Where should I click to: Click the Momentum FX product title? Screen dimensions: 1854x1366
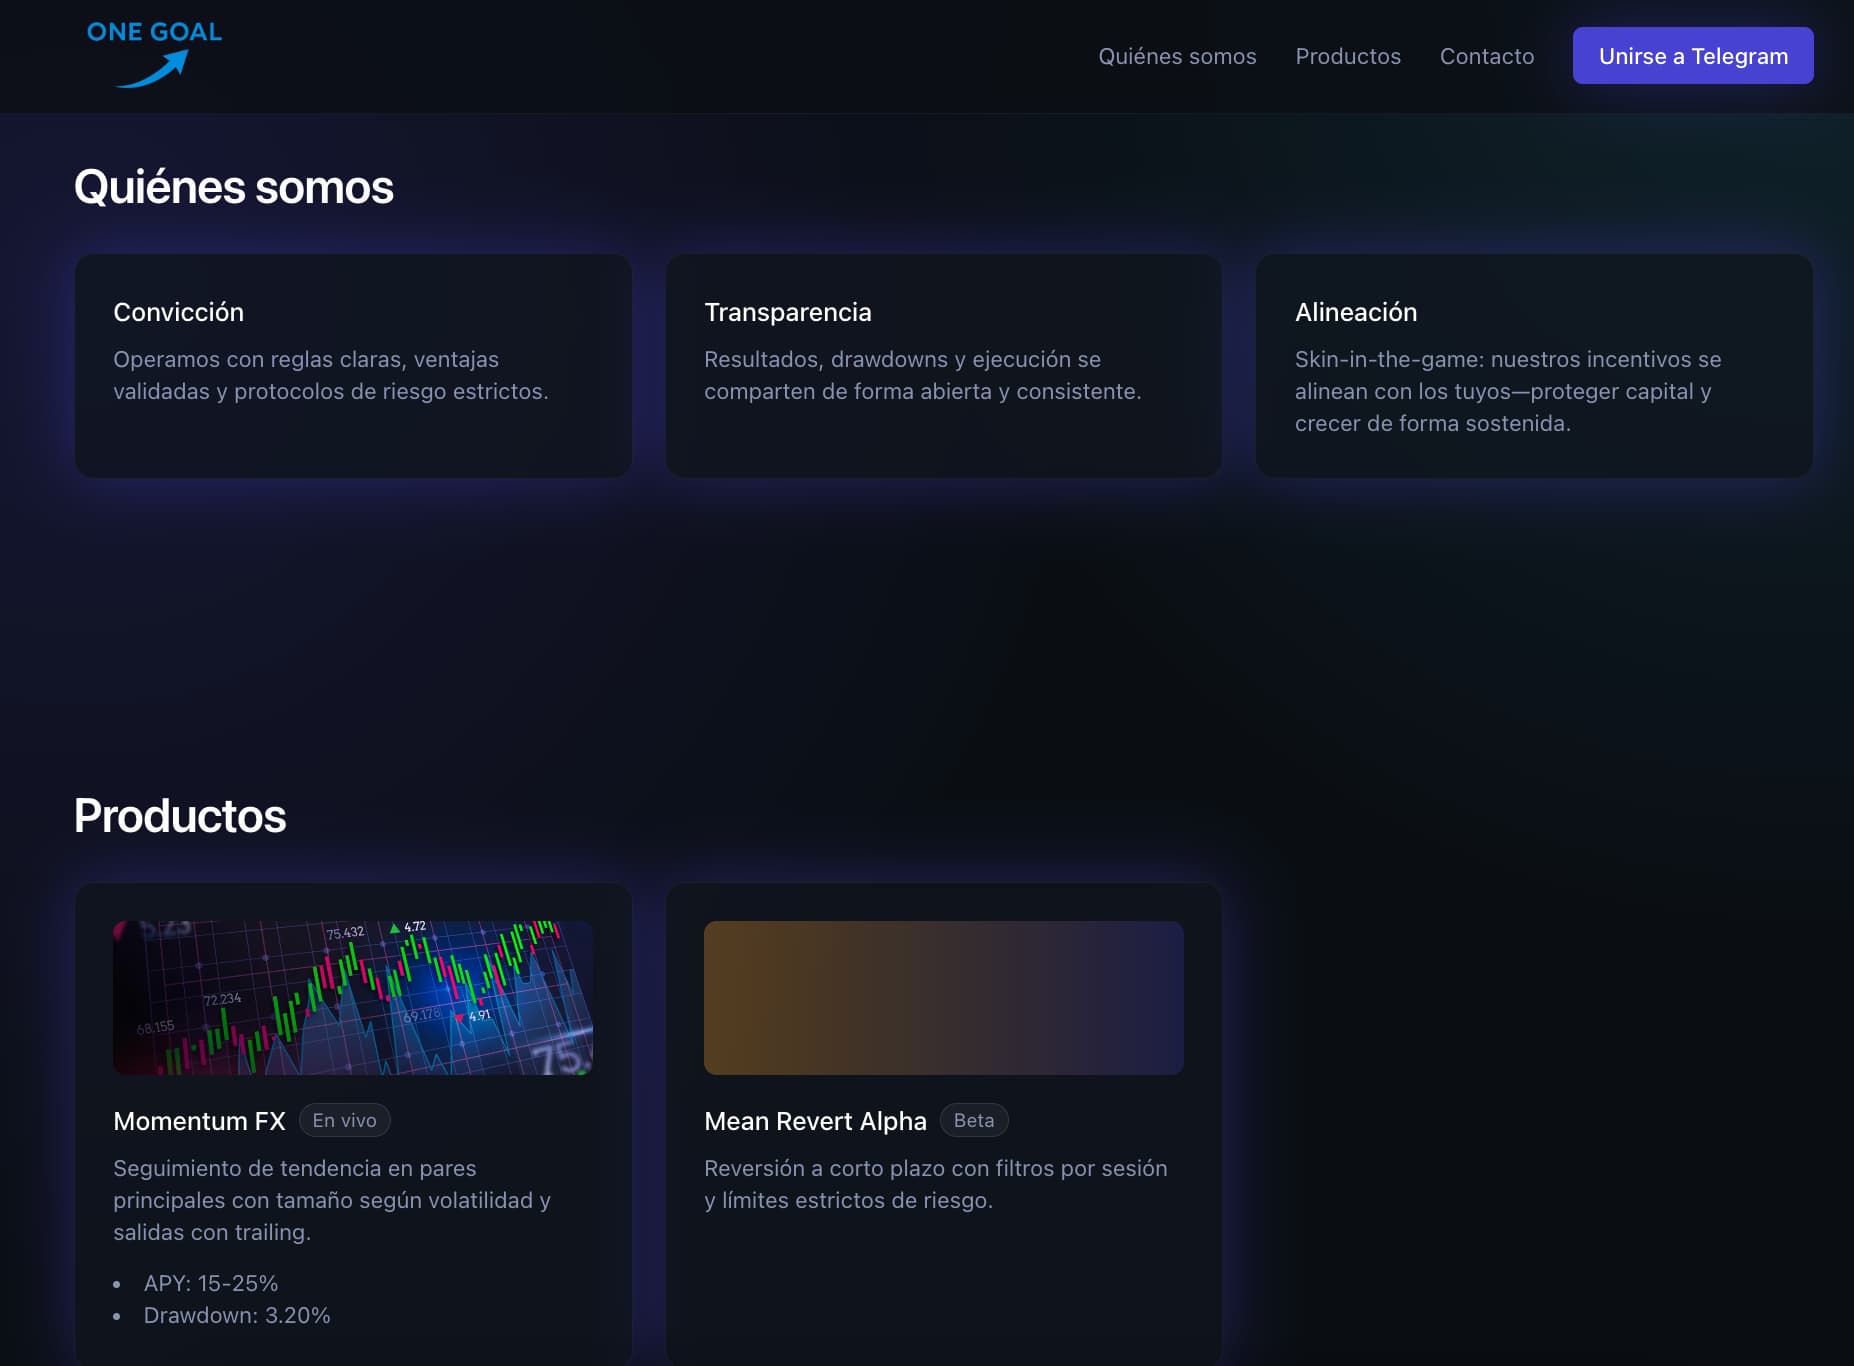[199, 1121]
